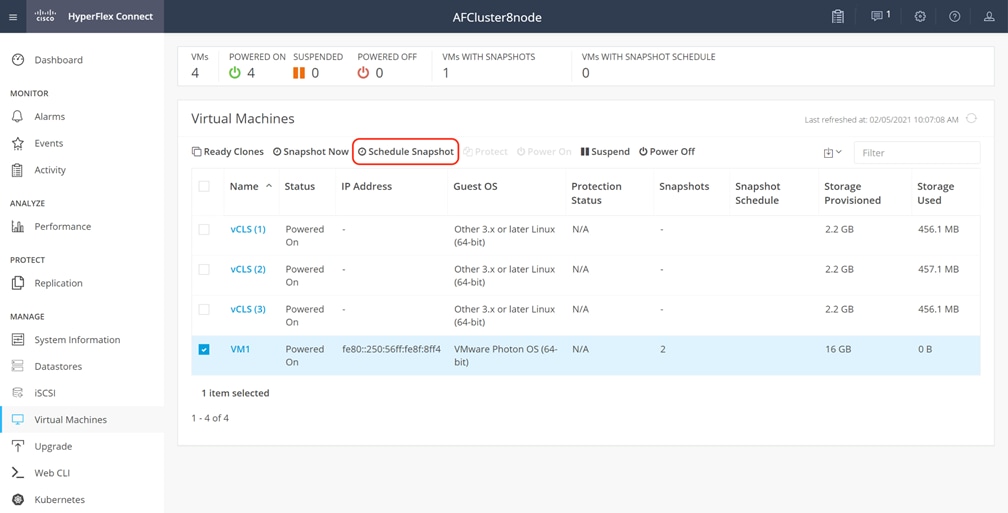Click the 16 GB storage provisioned cell
Screen dimensions: 1008x513
[838, 349]
